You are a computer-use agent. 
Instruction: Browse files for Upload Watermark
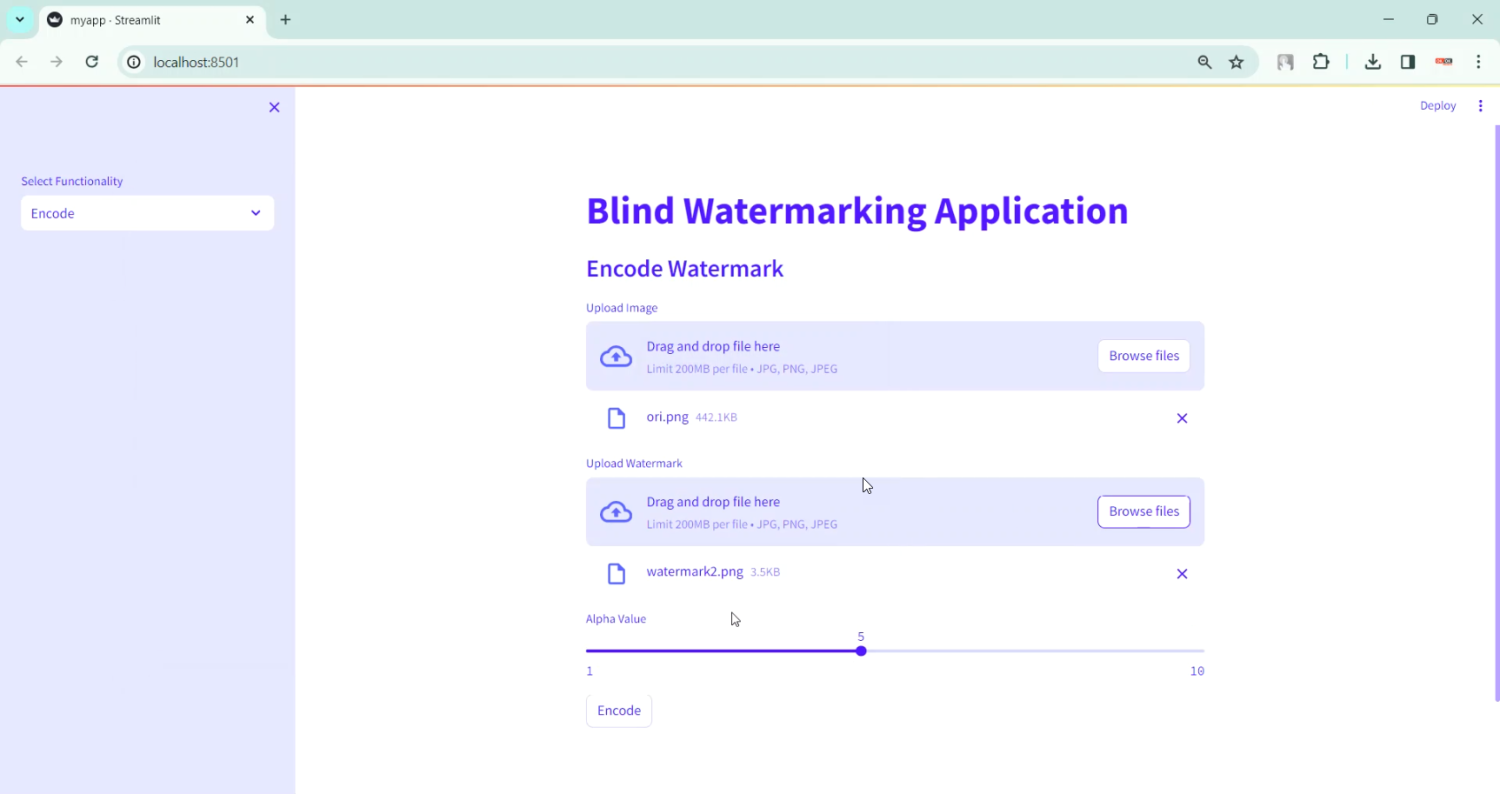[x=1143, y=512]
